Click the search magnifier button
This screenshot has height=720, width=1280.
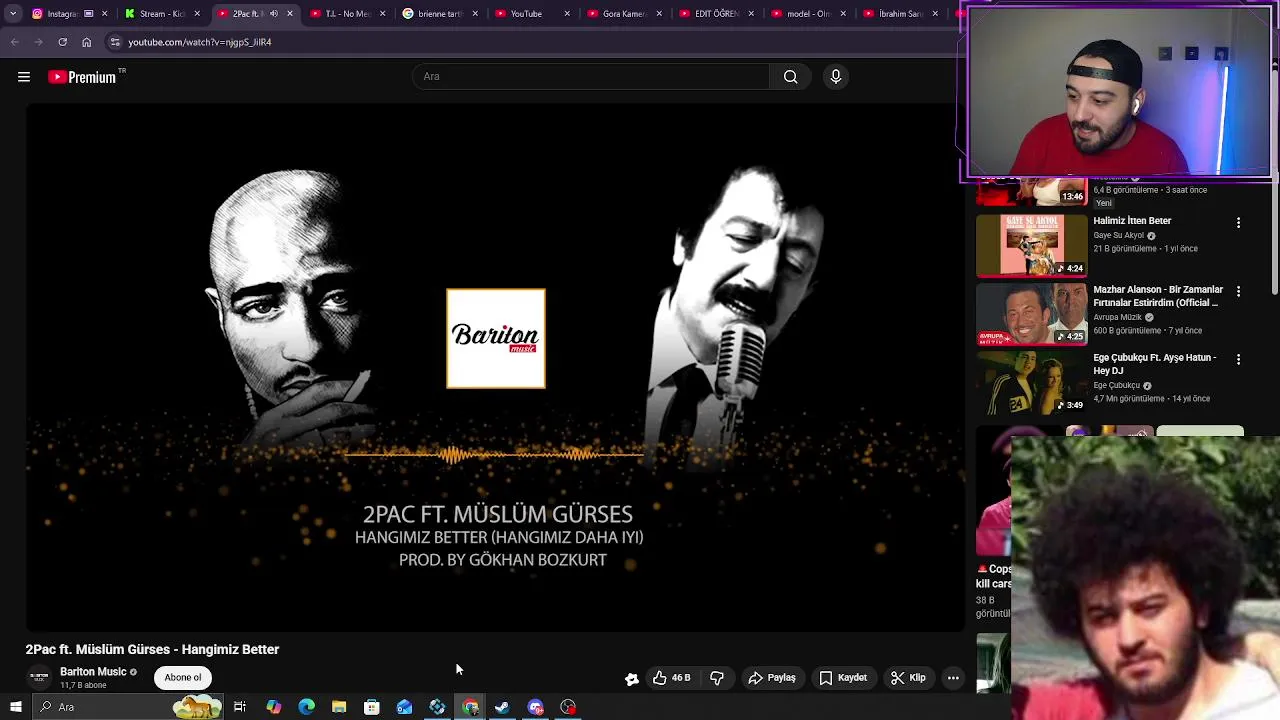[x=790, y=76]
